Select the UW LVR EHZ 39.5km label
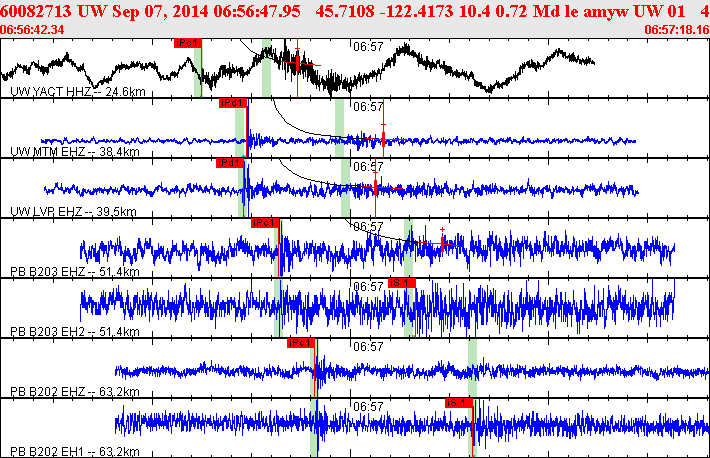This screenshot has width=710, height=458. click(x=73, y=212)
